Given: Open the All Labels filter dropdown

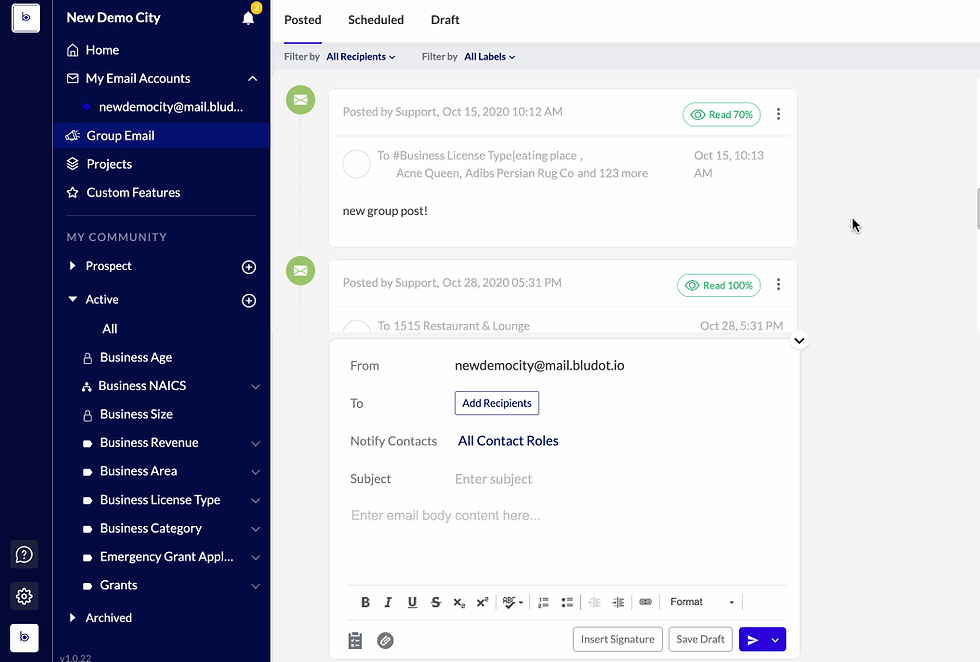Looking at the screenshot, I should 489,57.
